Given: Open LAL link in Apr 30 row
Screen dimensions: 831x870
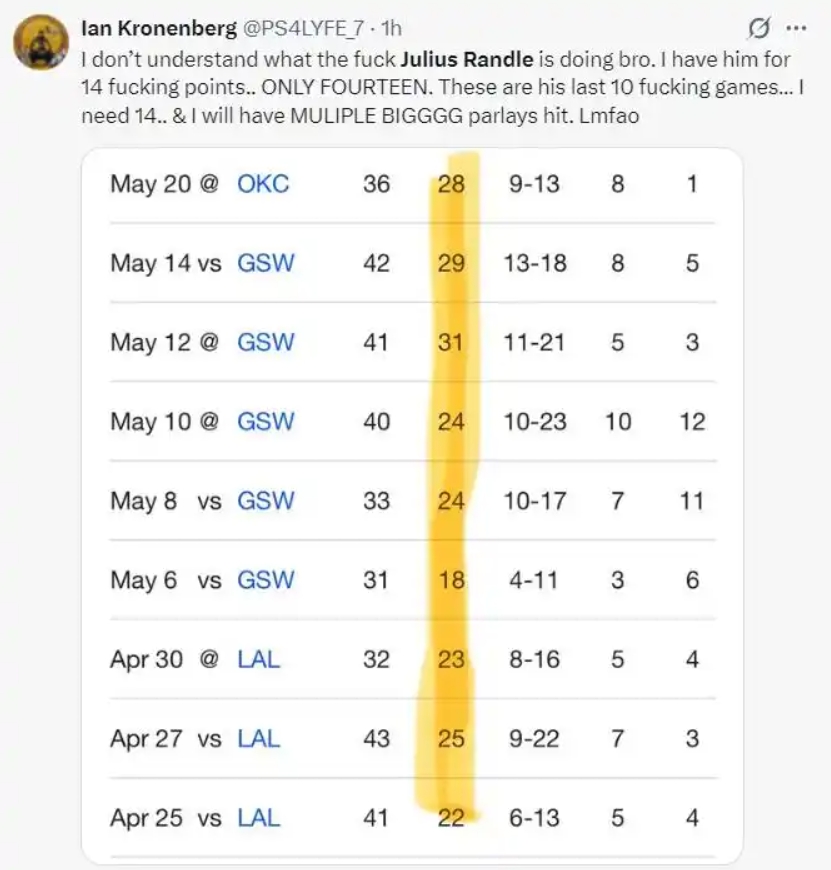Looking at the screenshot, I should pos(259,660).
